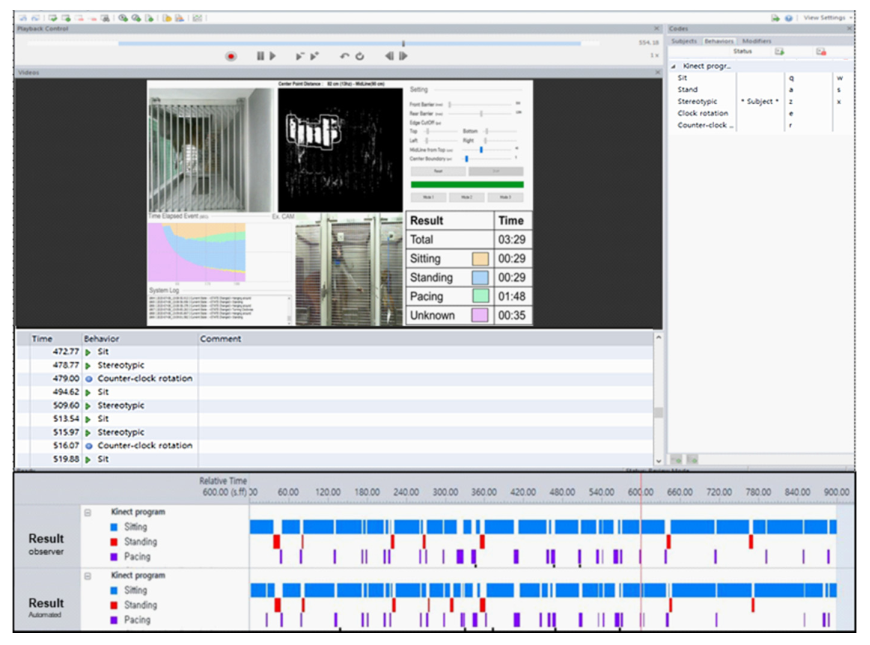The width and height of the screenshot is (870, 645).
Task: Switch to the Modifiers tab
Action: tap(756, 41)
